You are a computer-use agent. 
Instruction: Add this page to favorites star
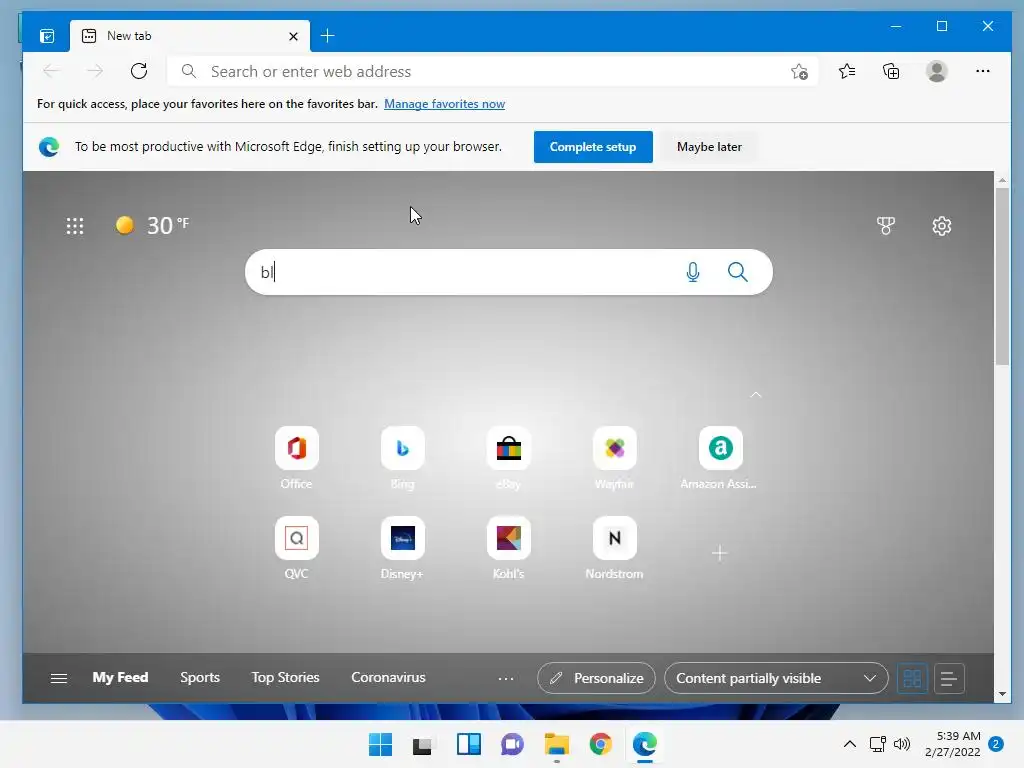click(799, 71)
